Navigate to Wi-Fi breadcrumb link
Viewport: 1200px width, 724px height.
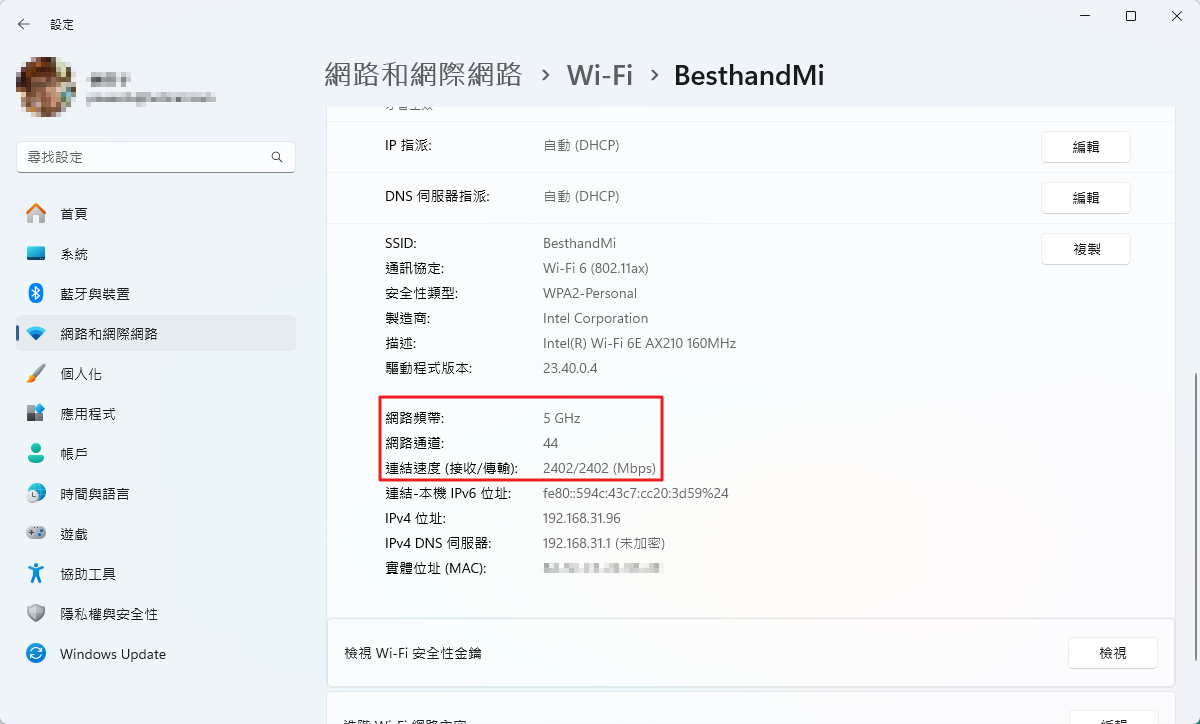(x=600, y=75)
